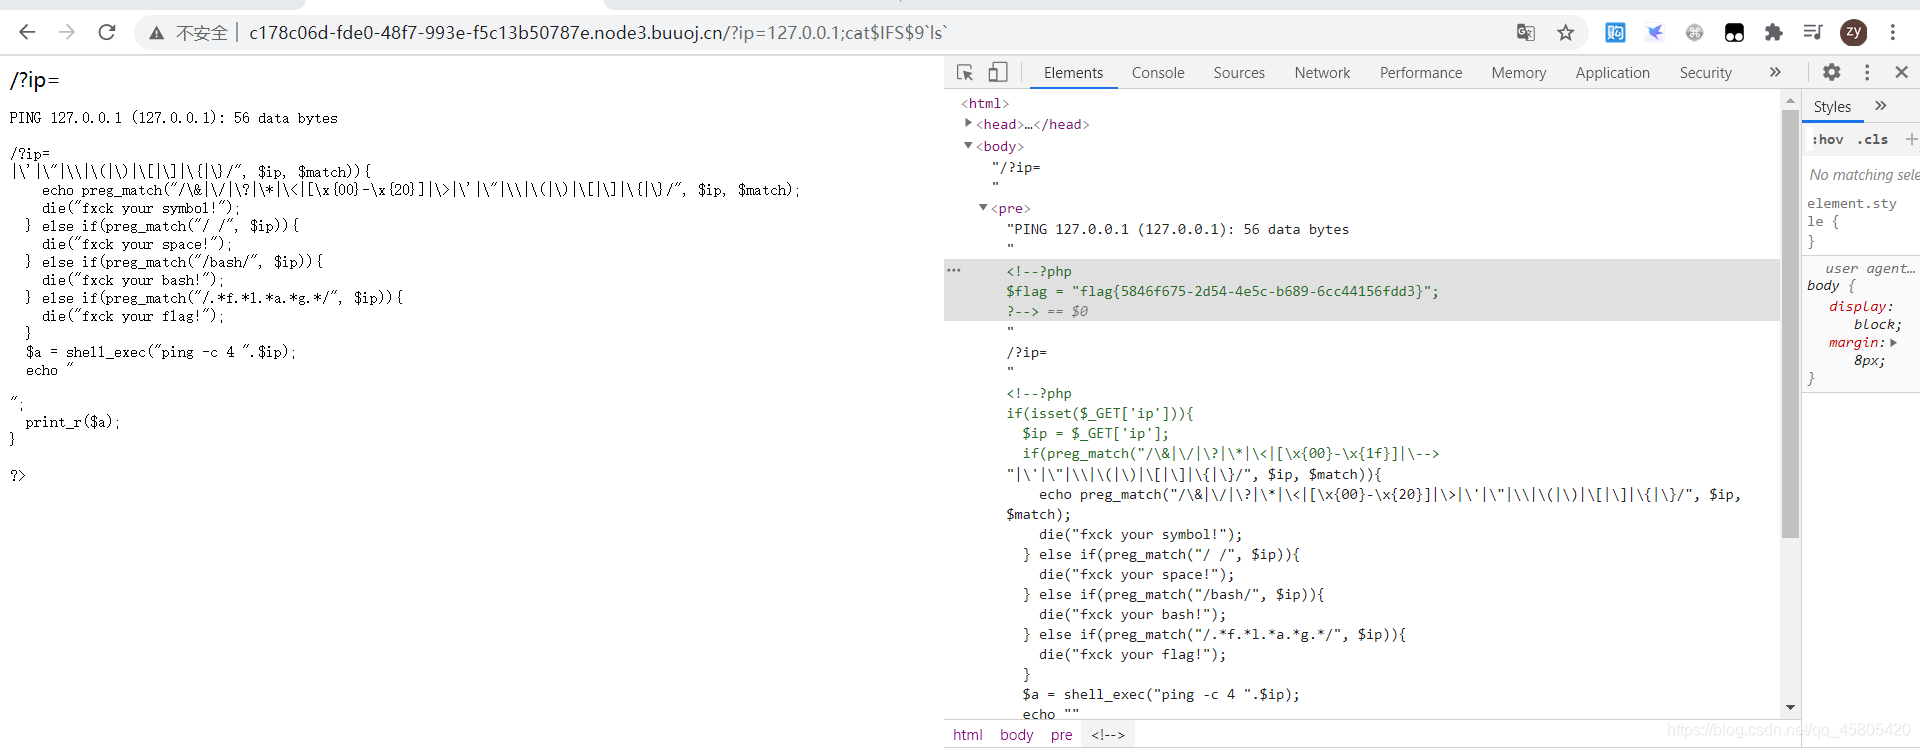
Task: Bookmark this page with the star
Action: (1566, 33)
